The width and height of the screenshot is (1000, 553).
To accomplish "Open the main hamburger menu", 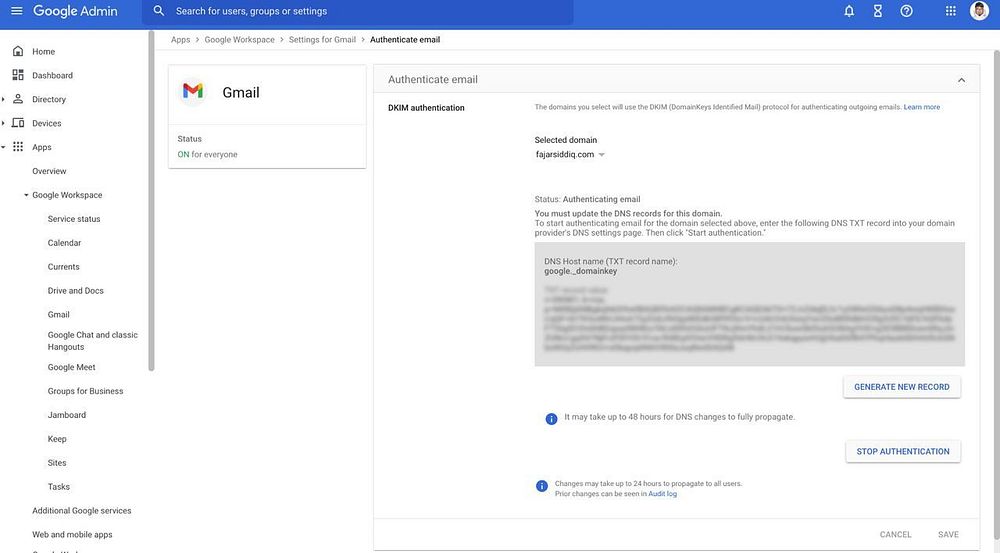I will 17,11.
